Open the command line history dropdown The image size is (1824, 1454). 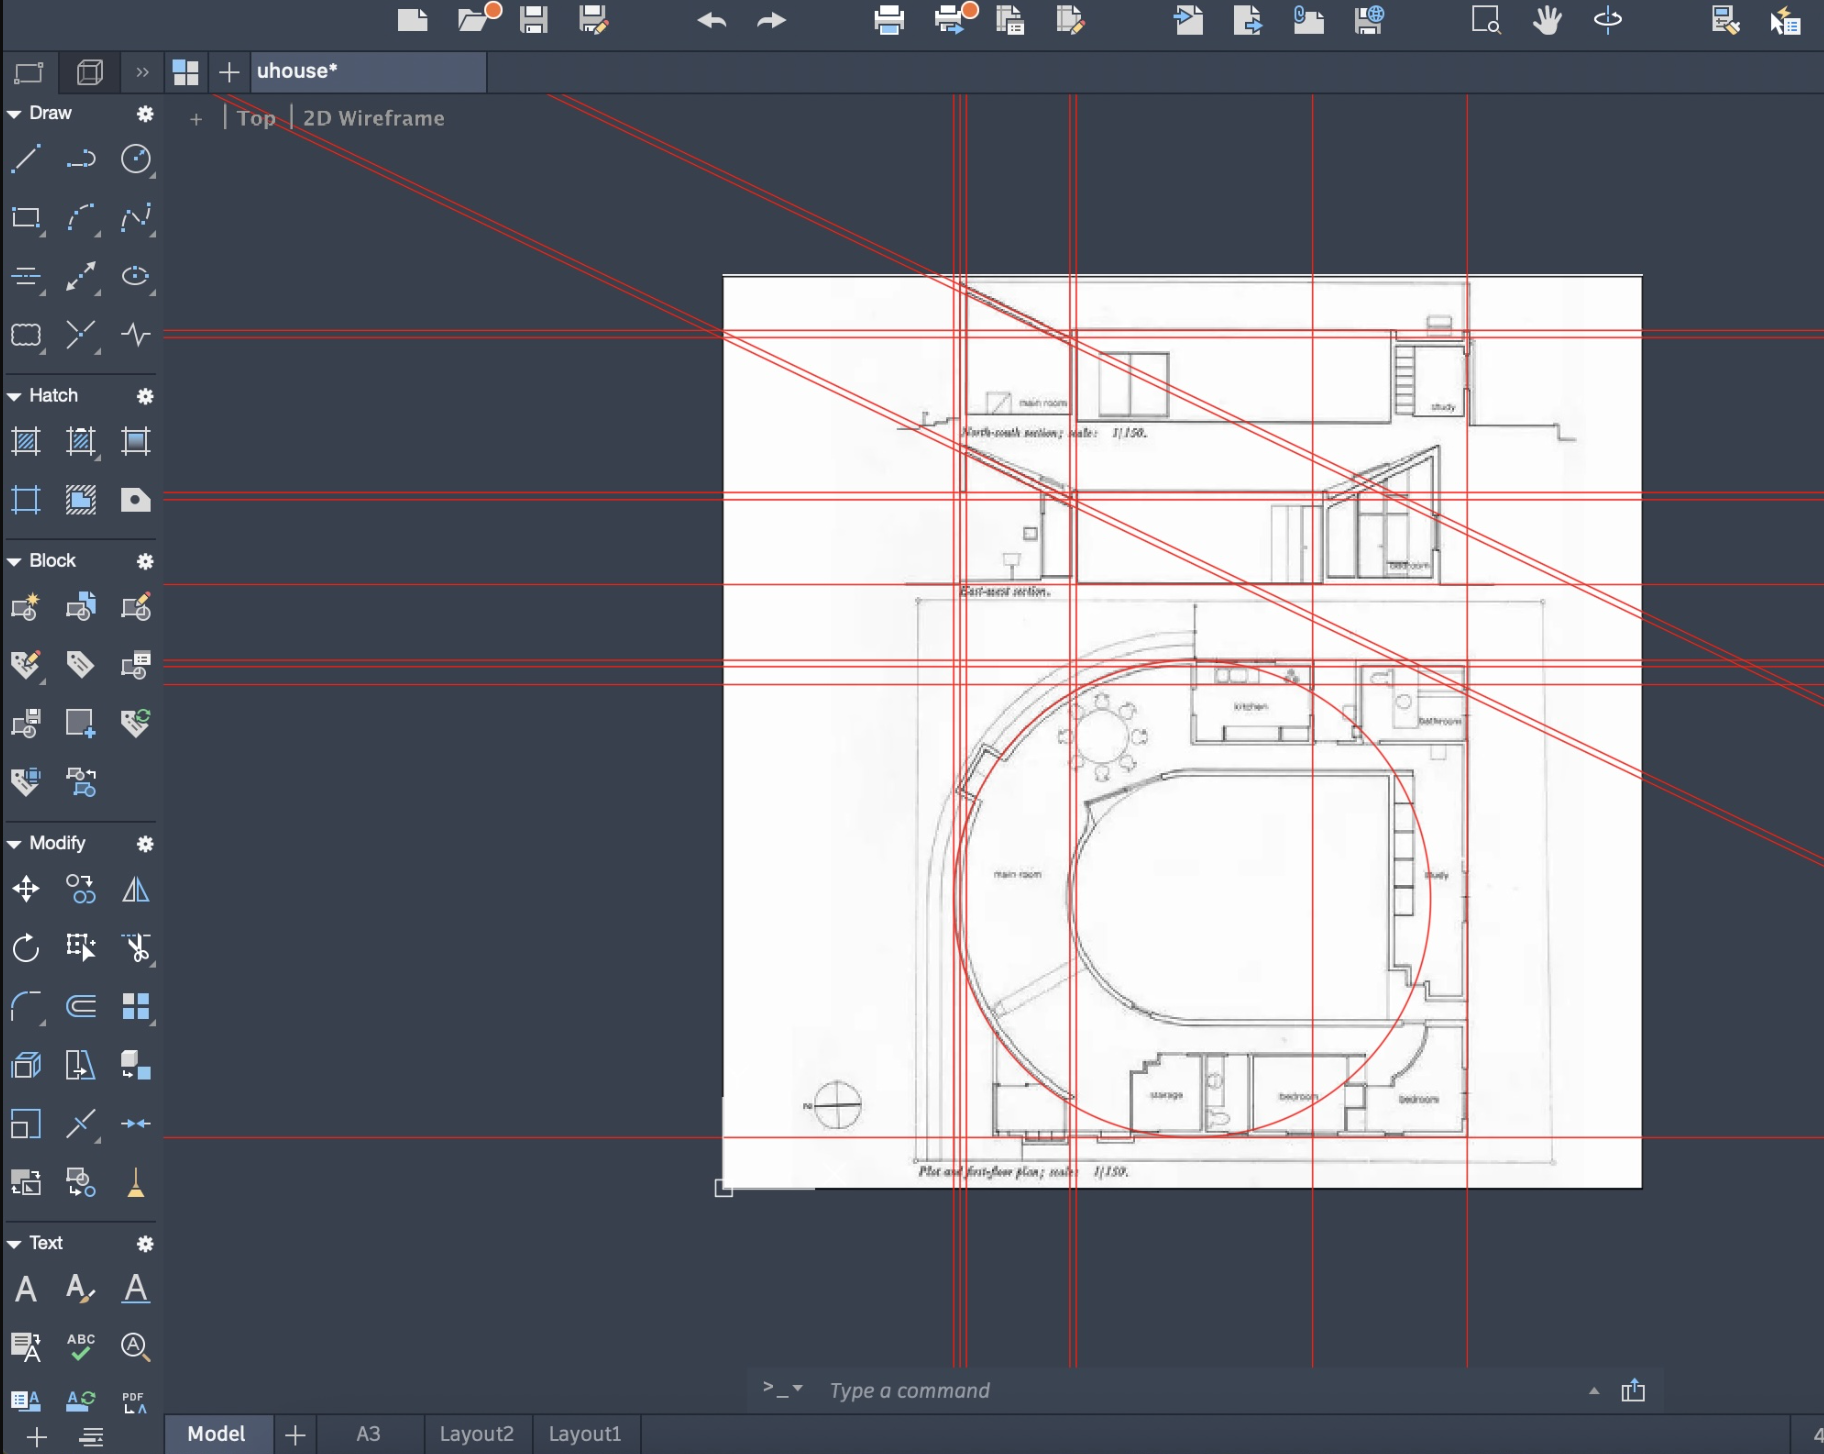tap(797, 1389)
